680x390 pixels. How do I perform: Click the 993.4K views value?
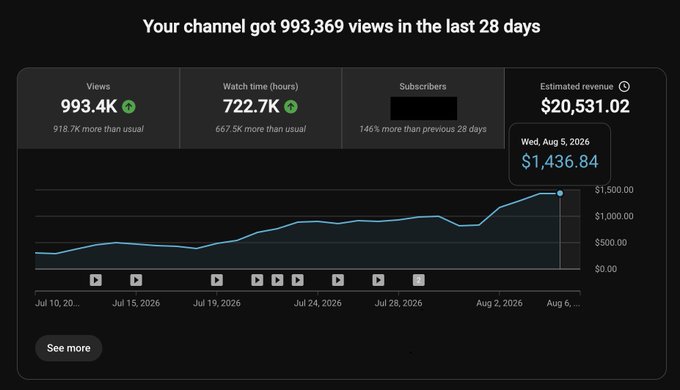click(89, 106)
